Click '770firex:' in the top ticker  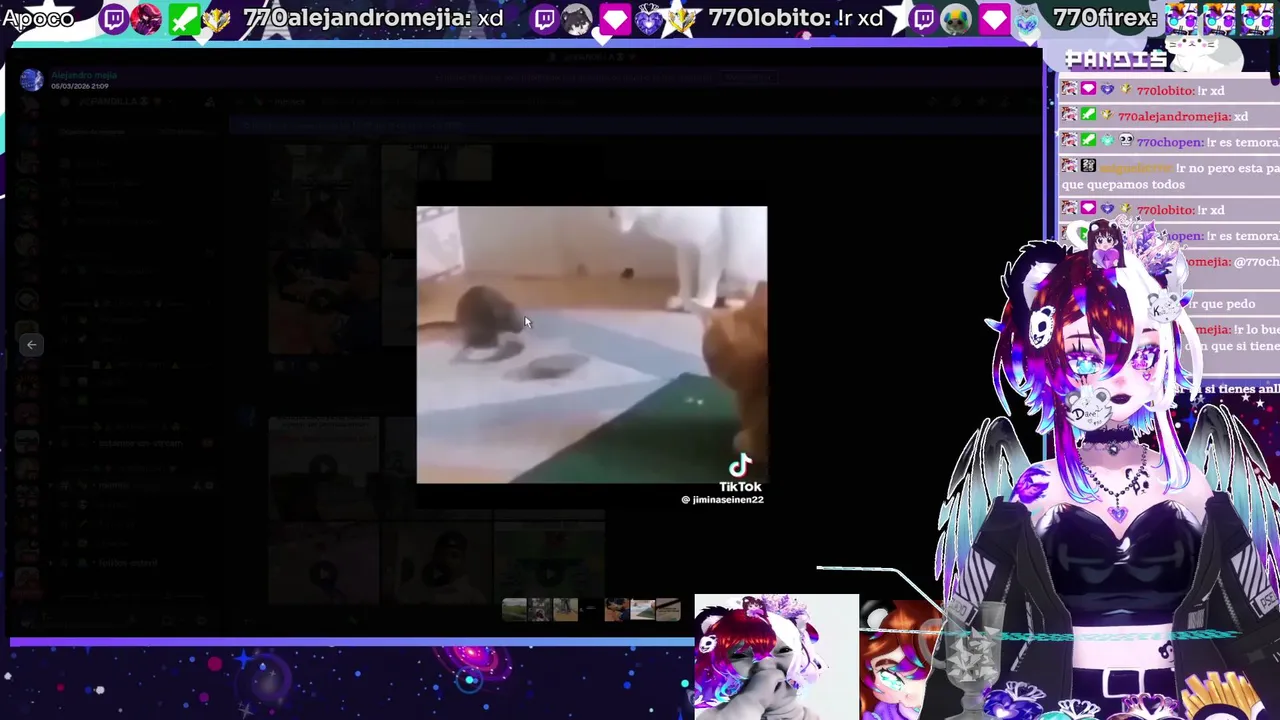(x=1105, y=18)
